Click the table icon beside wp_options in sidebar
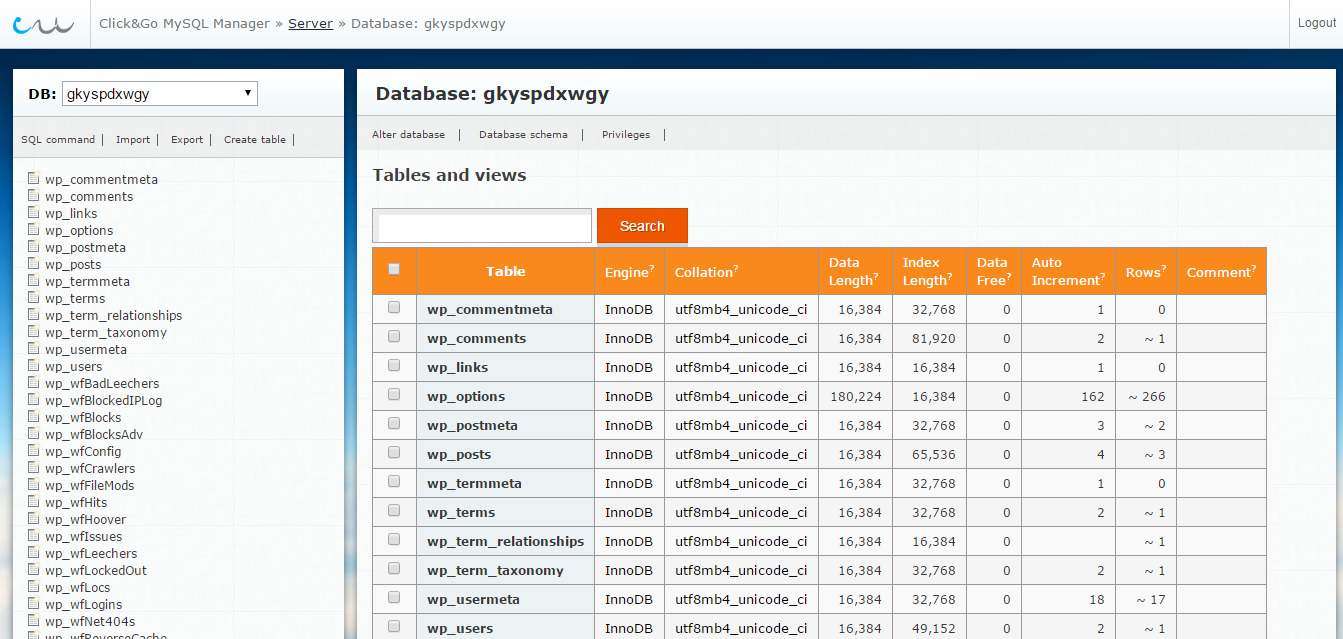1343x639 pixels. (x=34, y=230)
